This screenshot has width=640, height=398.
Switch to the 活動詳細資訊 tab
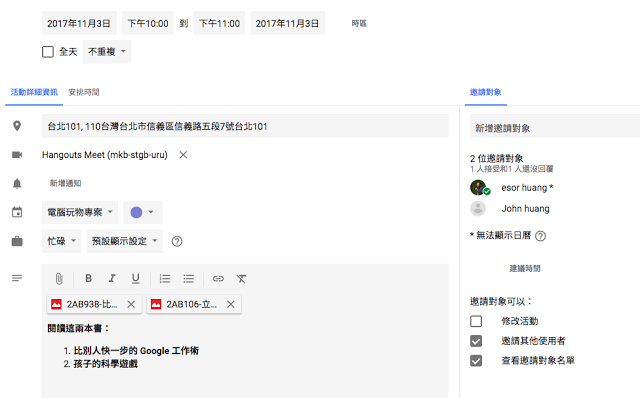tap(34, 92)
